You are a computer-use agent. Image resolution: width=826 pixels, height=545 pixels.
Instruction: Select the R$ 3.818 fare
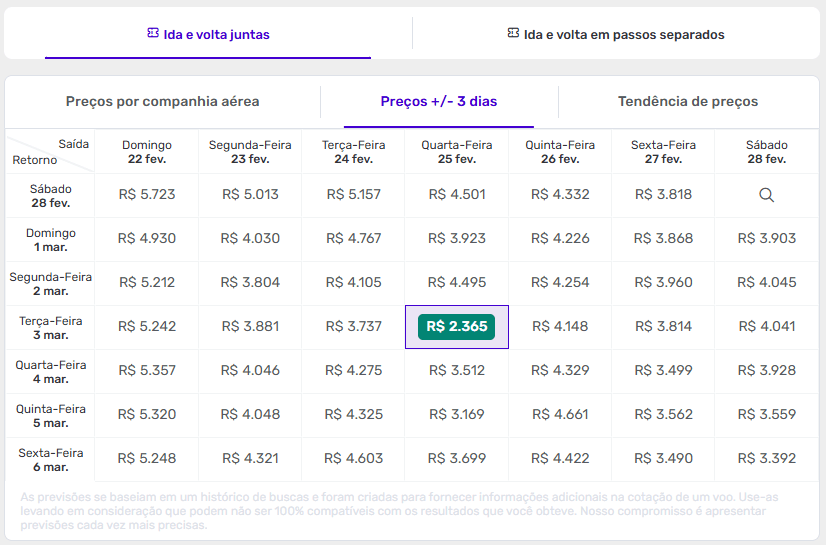click(663, 195)
